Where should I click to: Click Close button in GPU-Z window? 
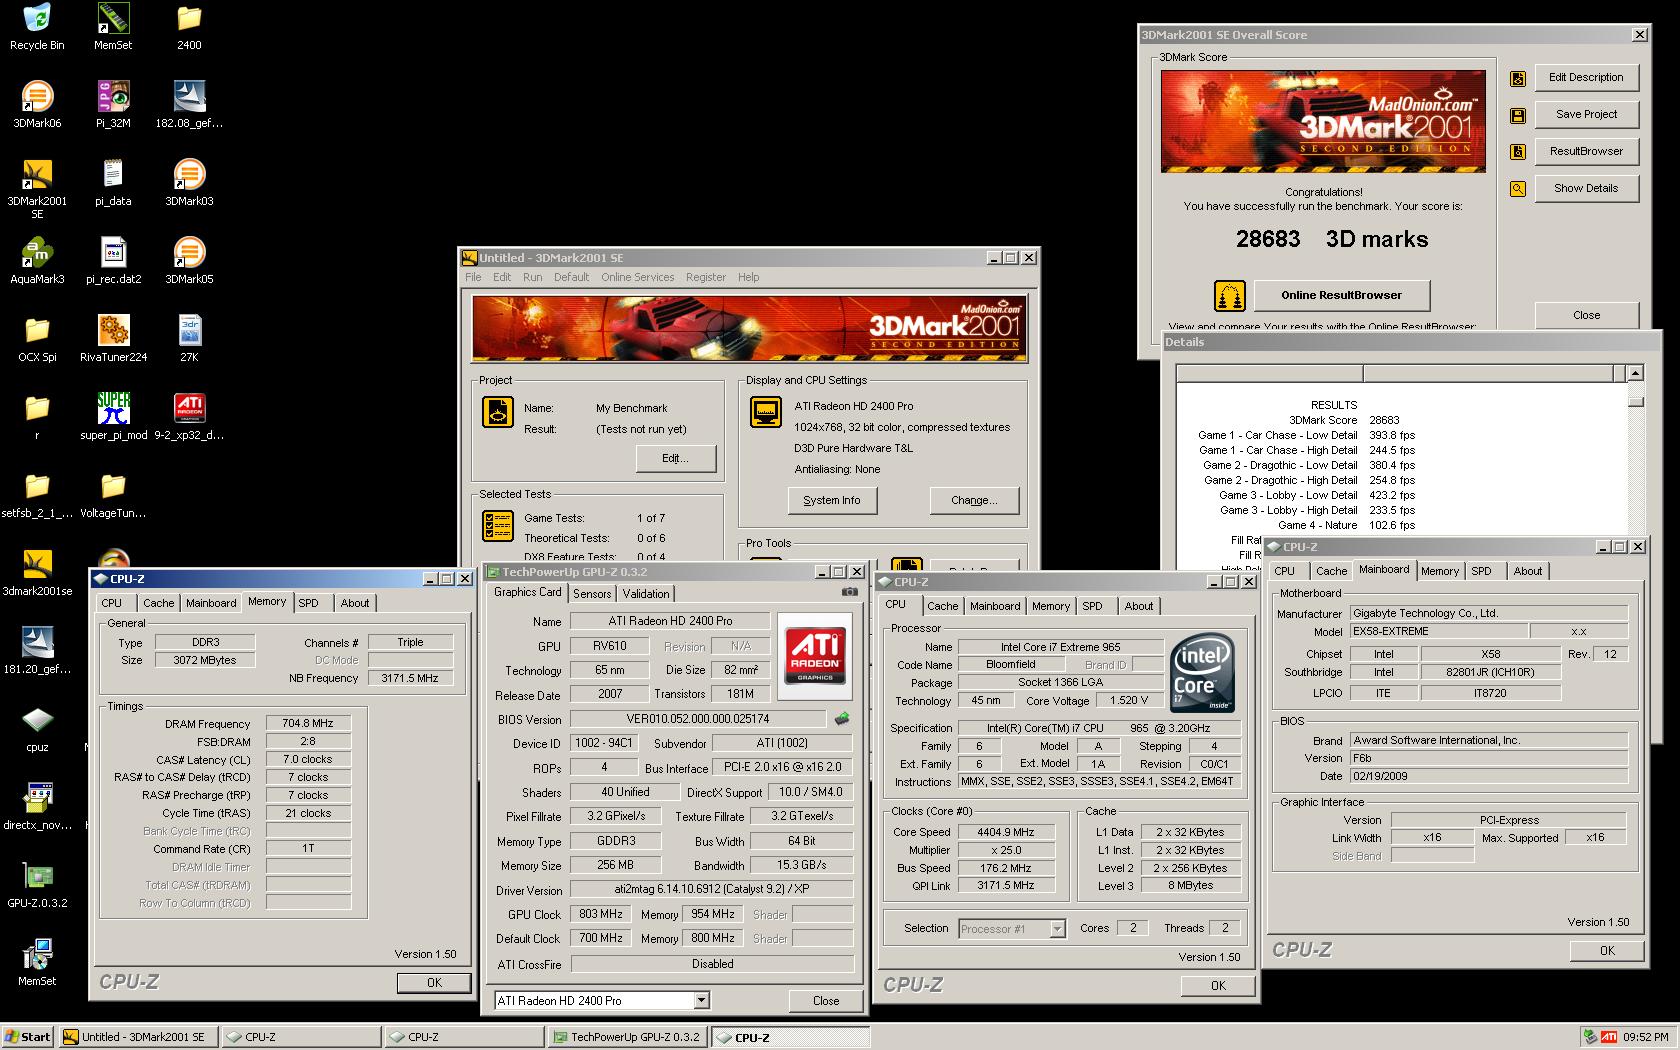(x=826, y=1000)
